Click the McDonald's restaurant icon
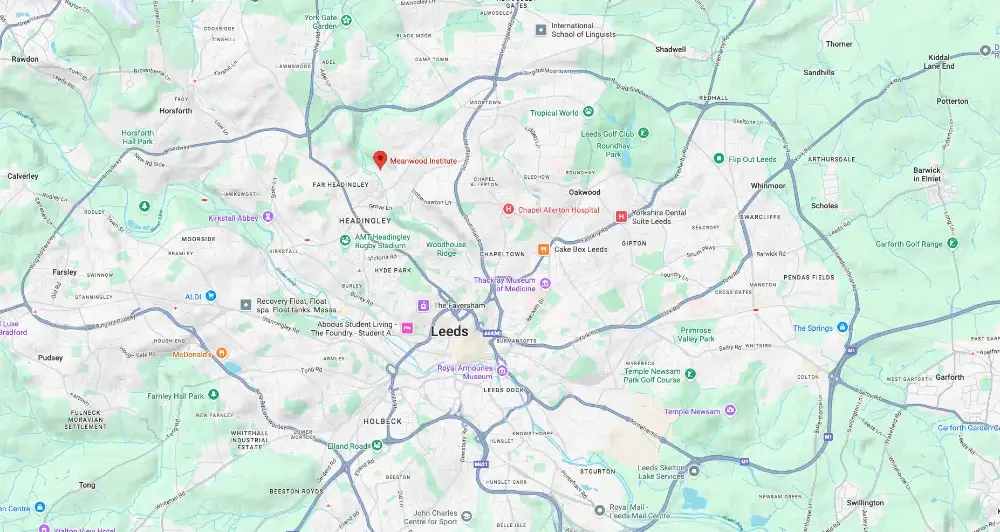This screenshot has width=1000, height=532. [221, 353]
